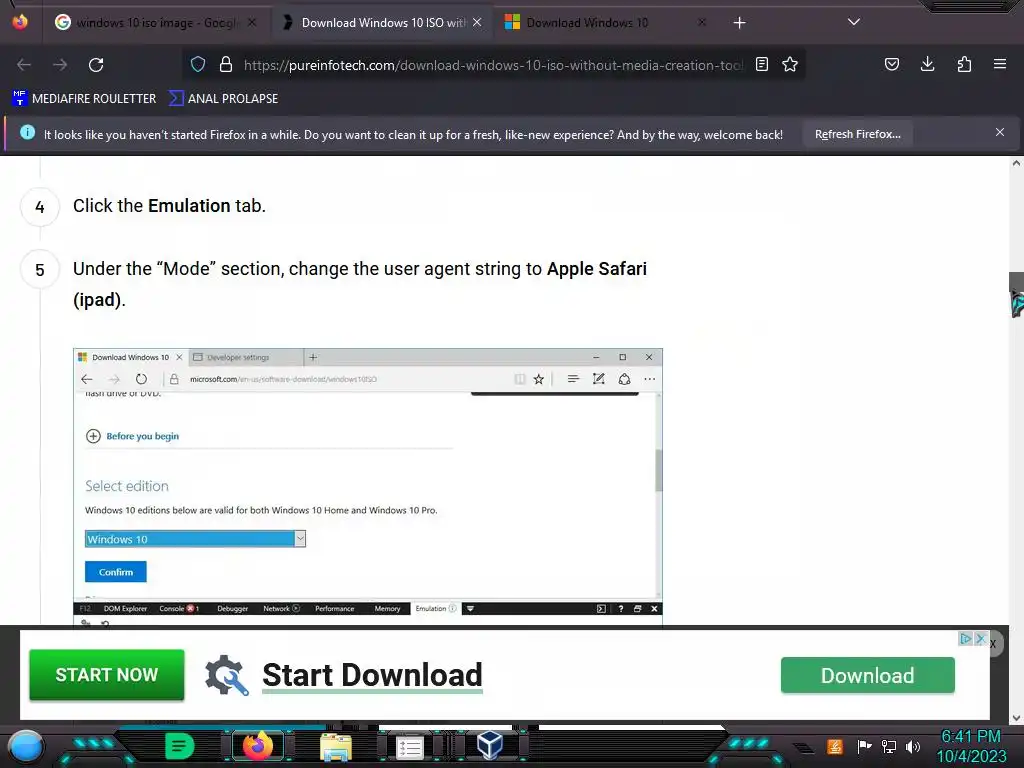
Task: Expand the list all tabs chevron
Action: [854, 22]
